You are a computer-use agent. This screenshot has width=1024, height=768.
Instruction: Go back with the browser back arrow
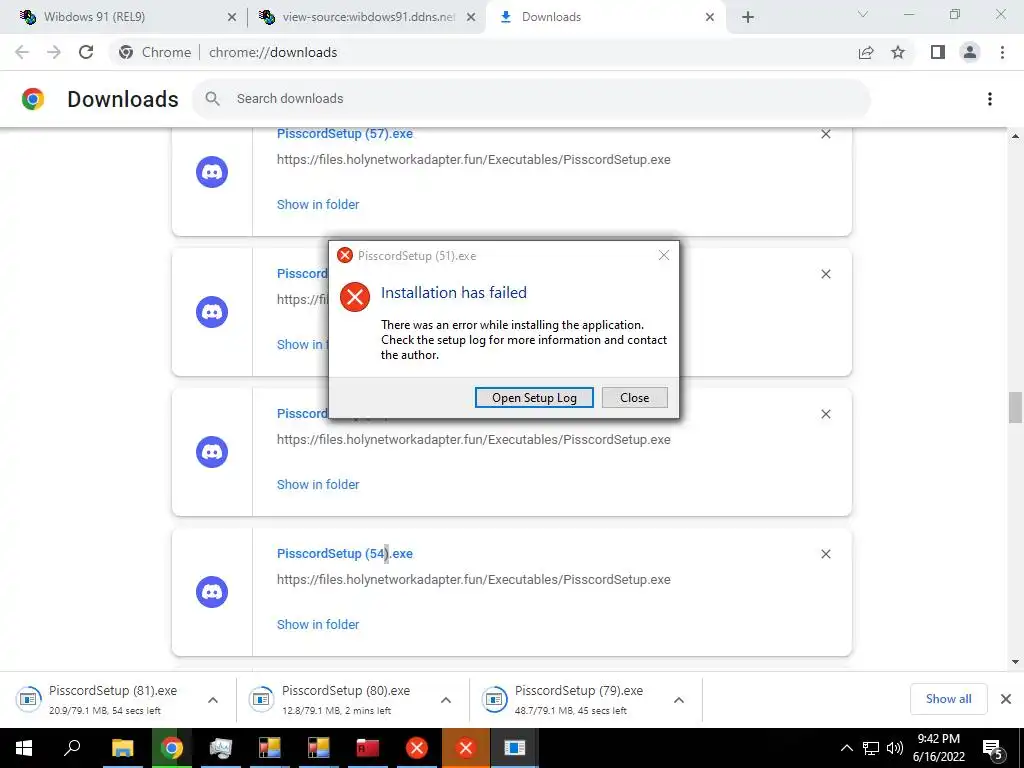(x=22, y=52)
